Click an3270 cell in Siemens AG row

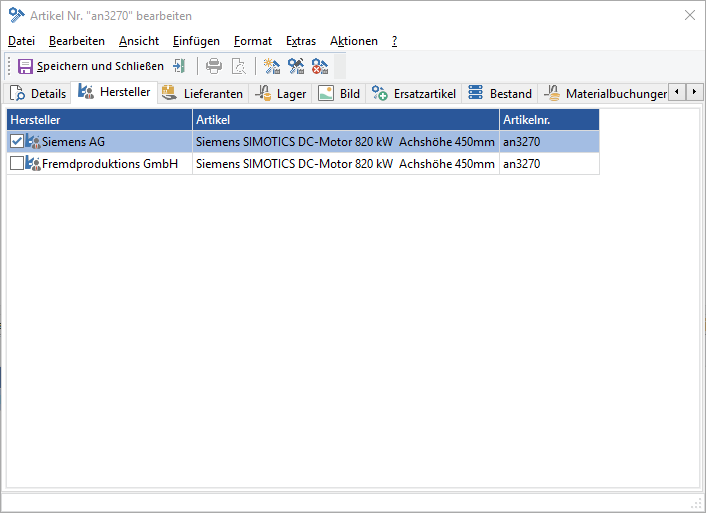coord(549,141)
